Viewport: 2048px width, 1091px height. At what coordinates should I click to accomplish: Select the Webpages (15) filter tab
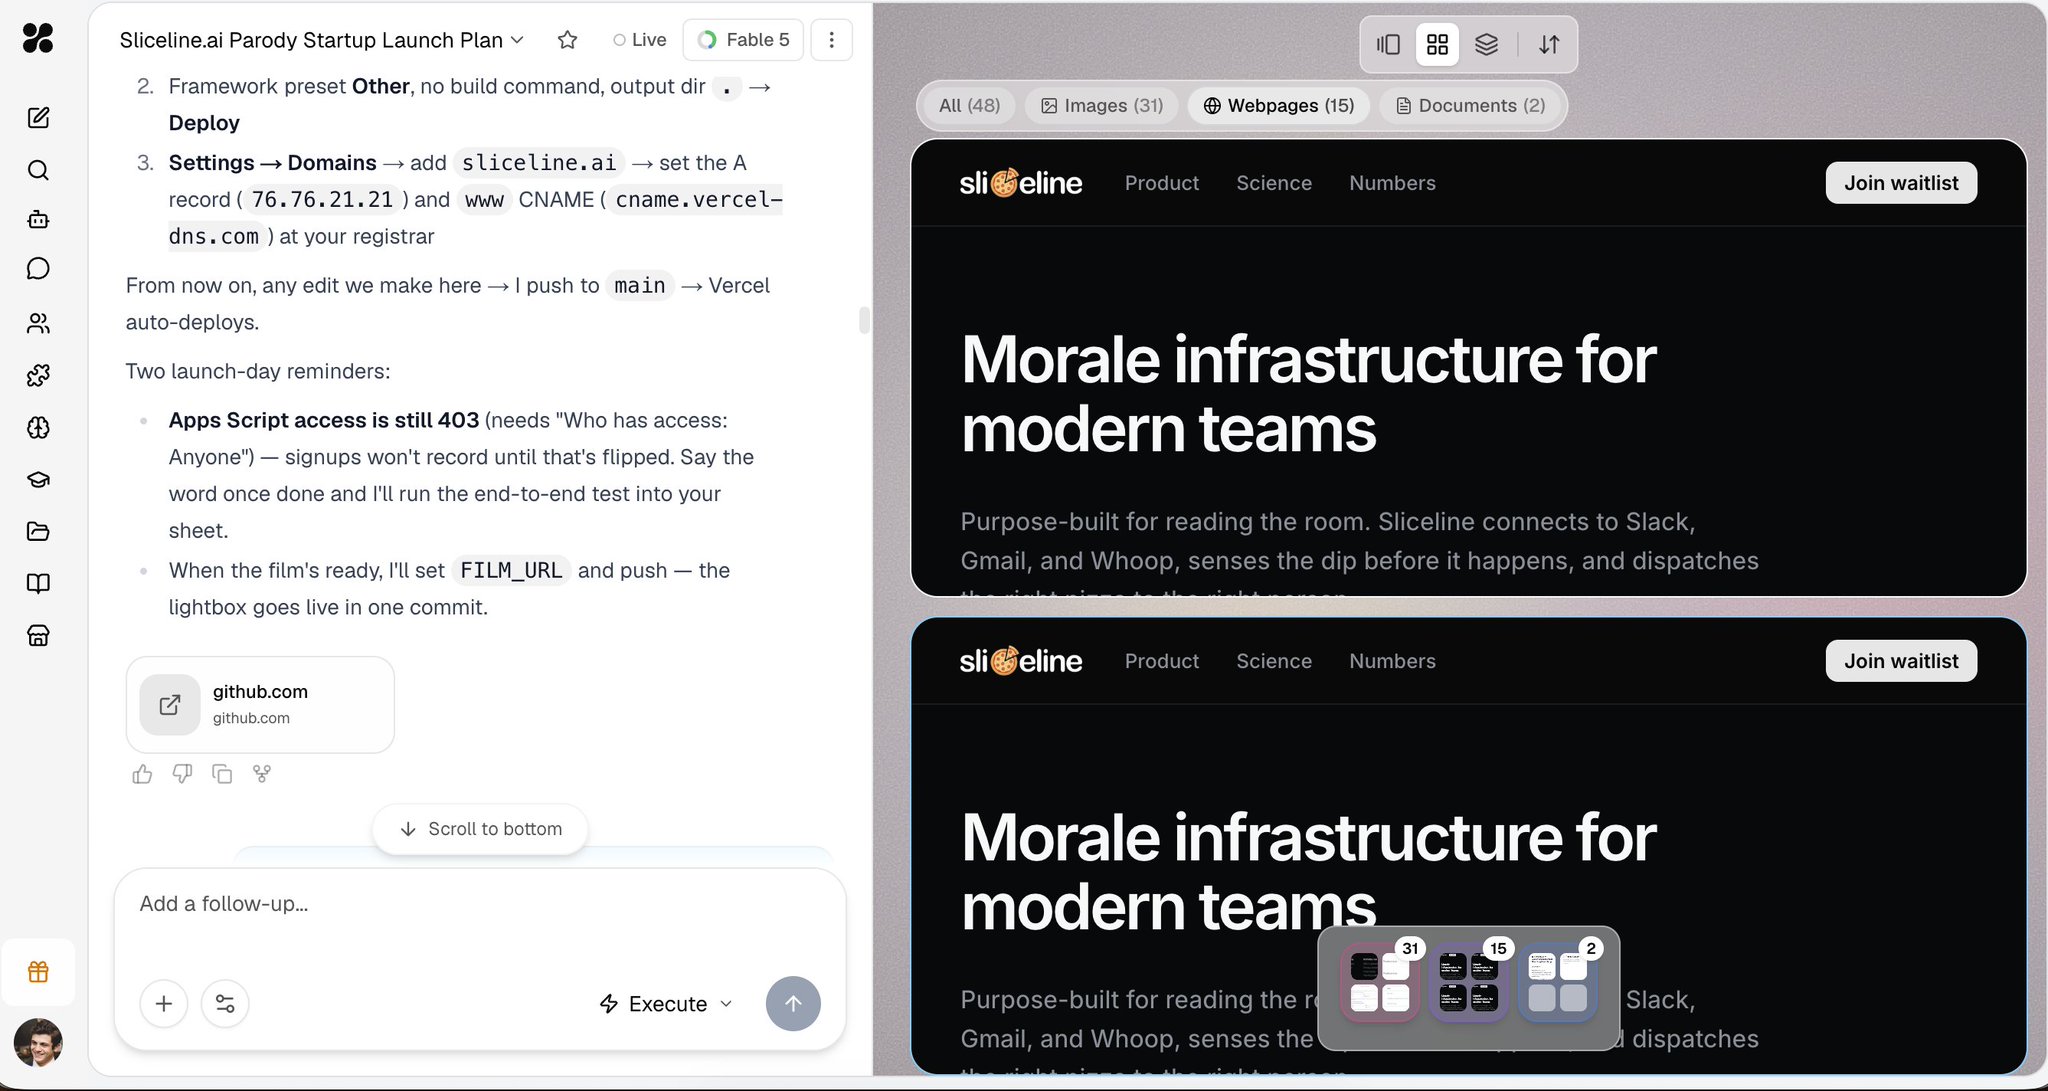click(1278, 105)
